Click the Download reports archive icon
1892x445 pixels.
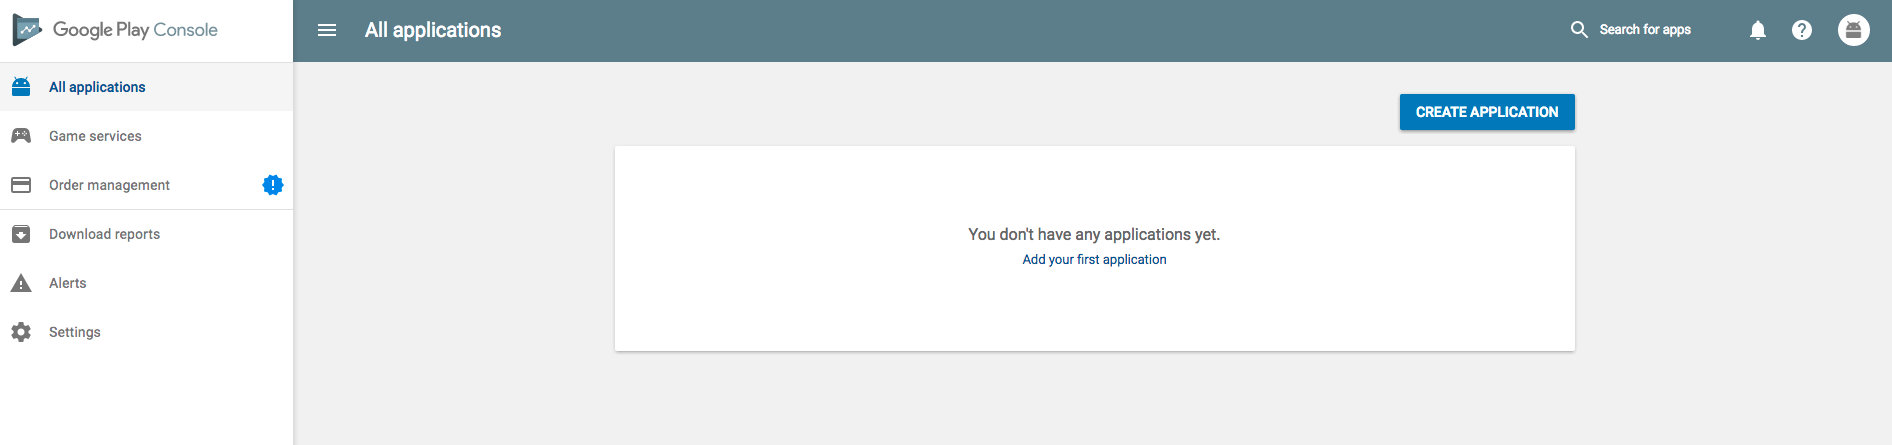21,234
